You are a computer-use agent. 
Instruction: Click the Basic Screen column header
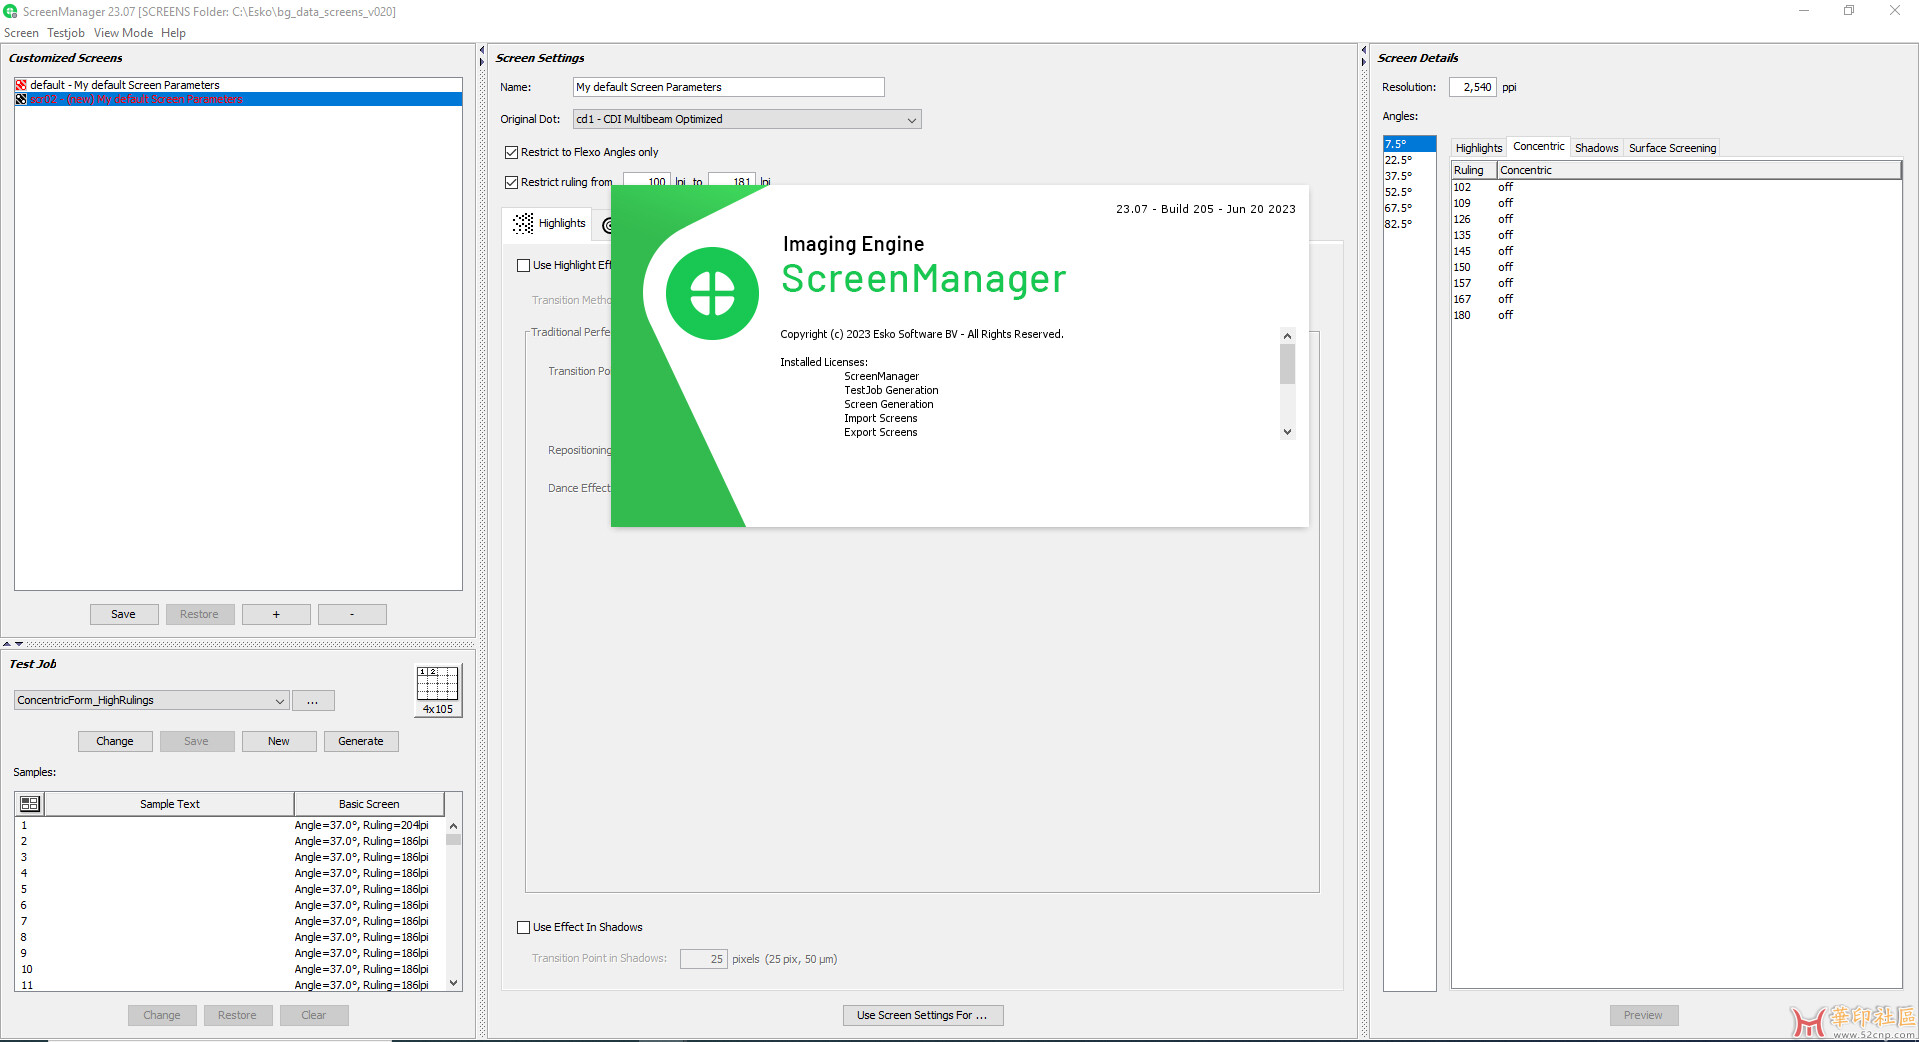369,804
